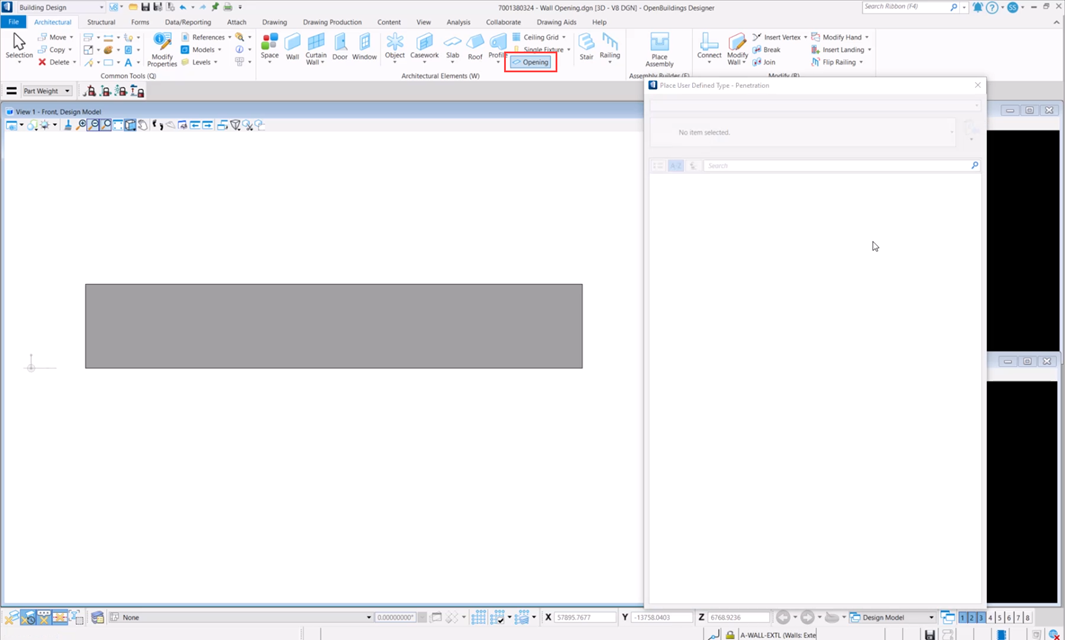Click Update View brush icon in View 1
Screen dimensions: 1065x640
[68, 125]
